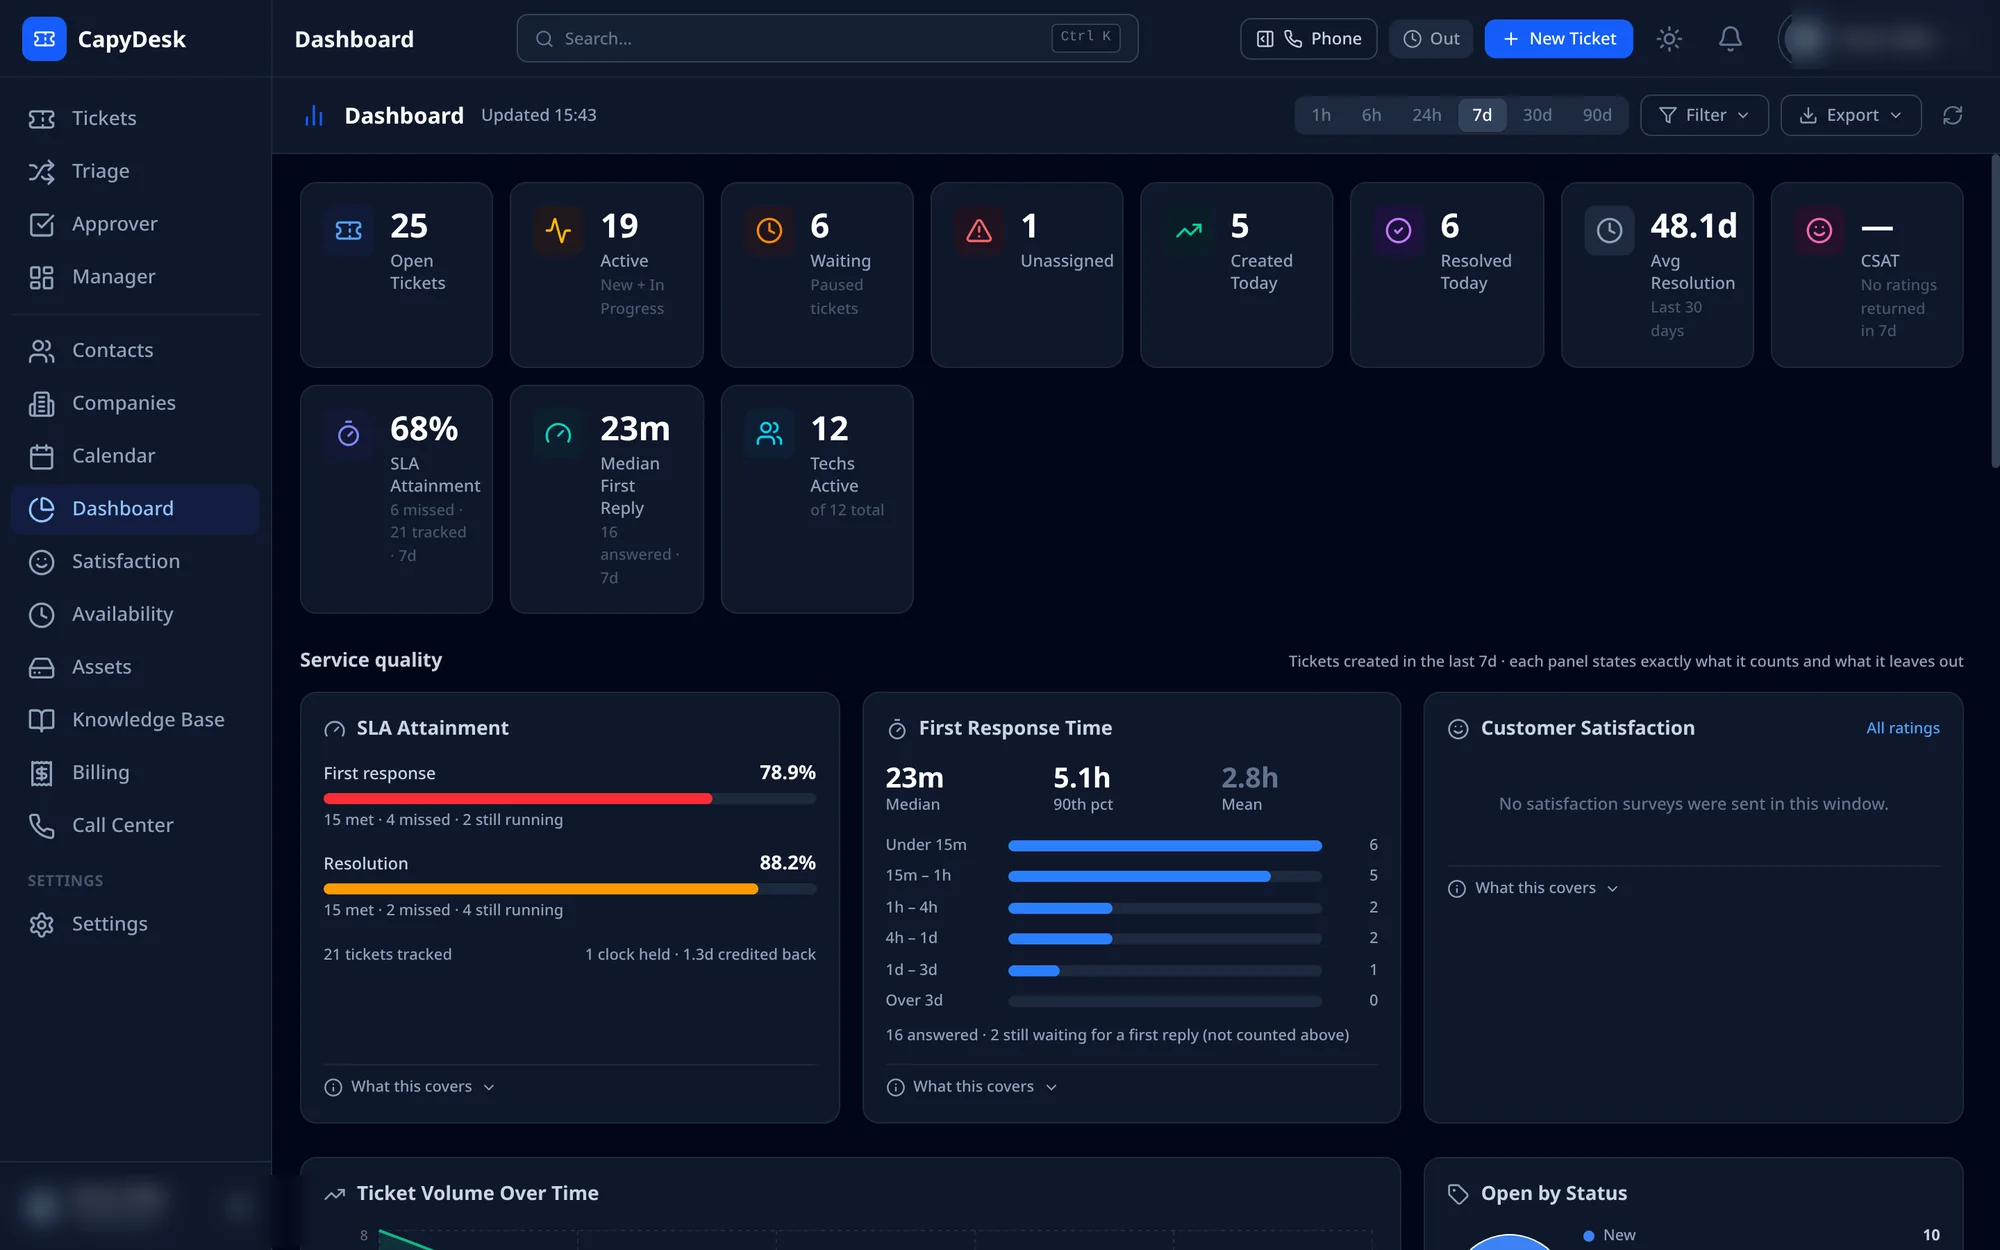
Task: Click the CSAT smiley icon
Action: click(1819, 231)
